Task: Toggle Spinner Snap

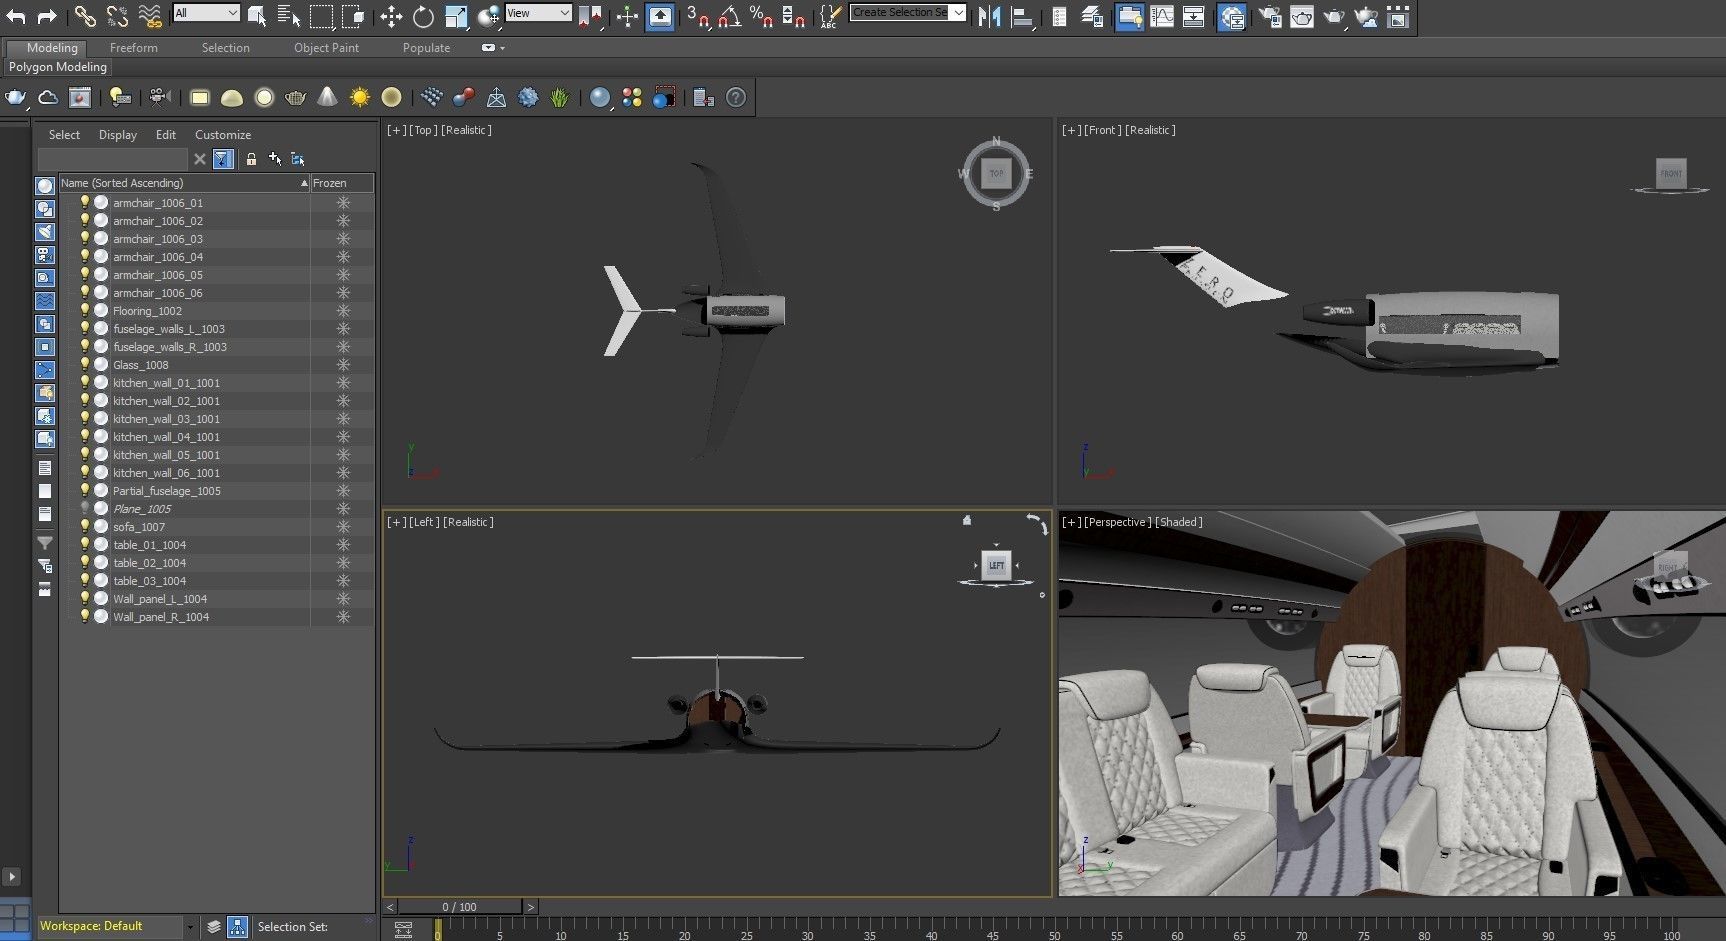Action: (x=794, y=16)
